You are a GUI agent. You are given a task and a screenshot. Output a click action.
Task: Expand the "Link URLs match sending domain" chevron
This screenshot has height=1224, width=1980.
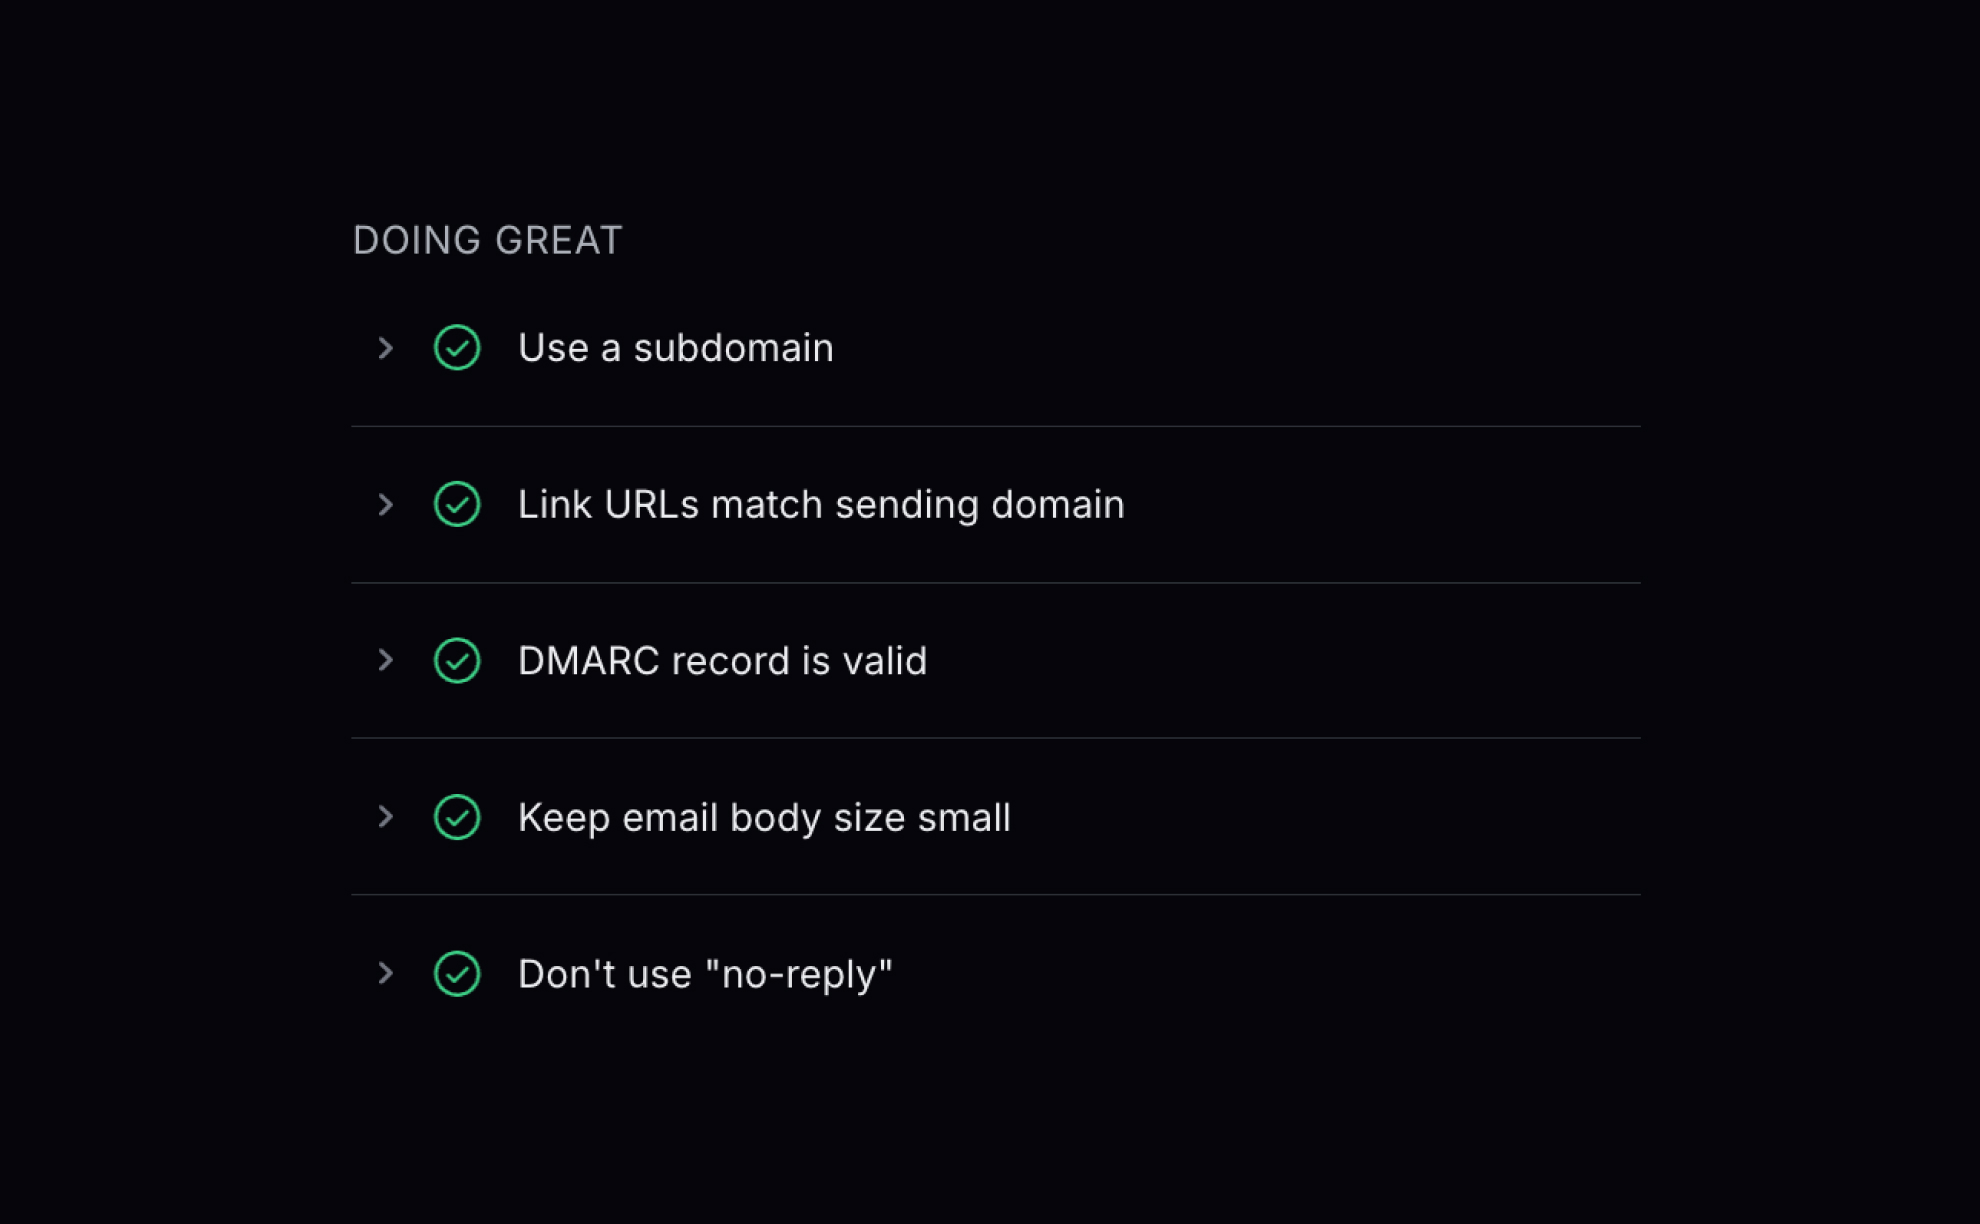386,504
